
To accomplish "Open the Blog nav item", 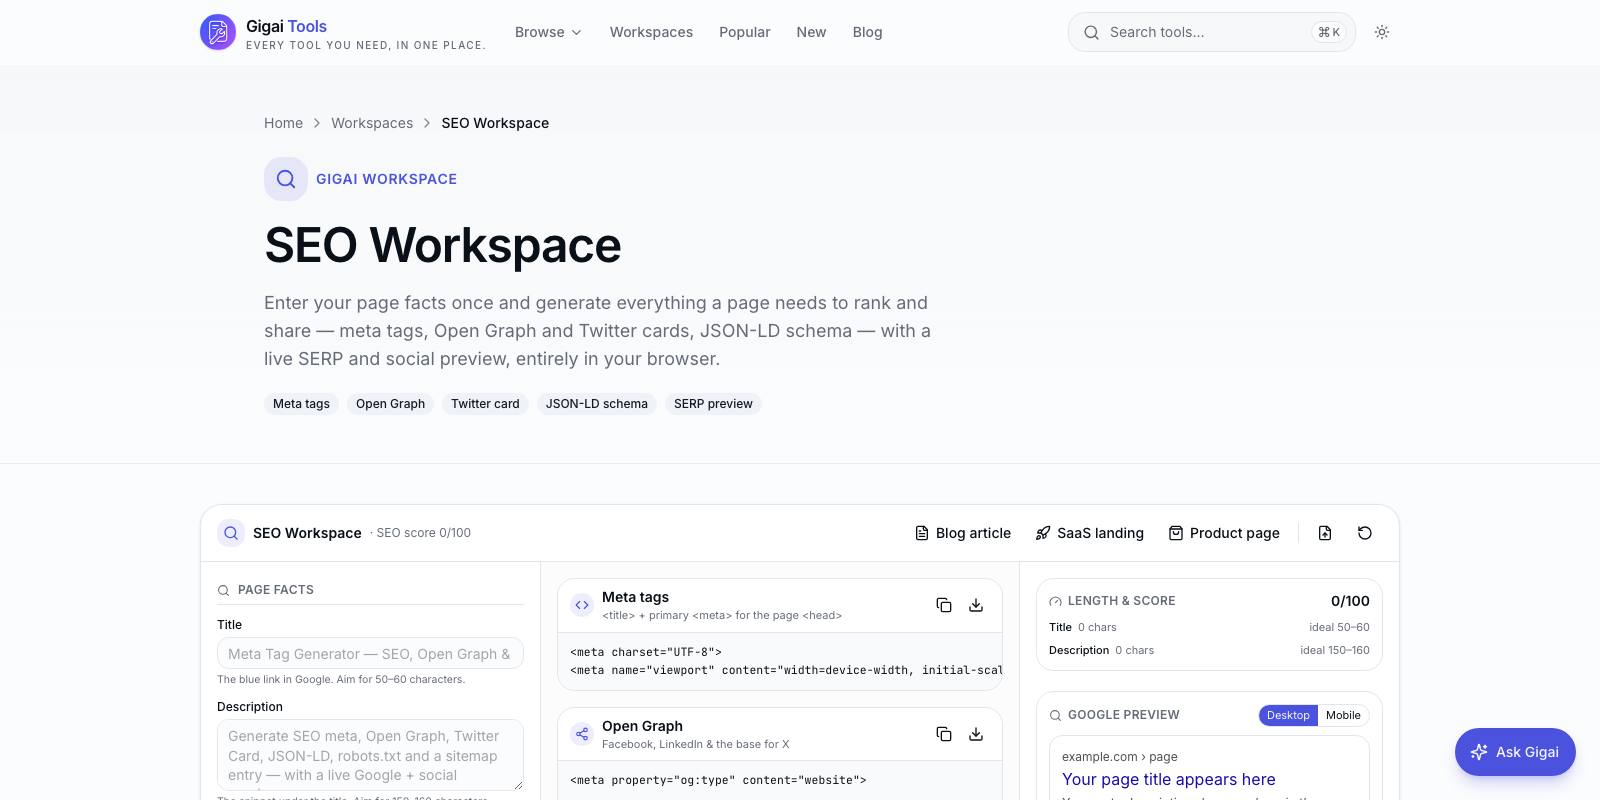I will click(x=867, y=32).
